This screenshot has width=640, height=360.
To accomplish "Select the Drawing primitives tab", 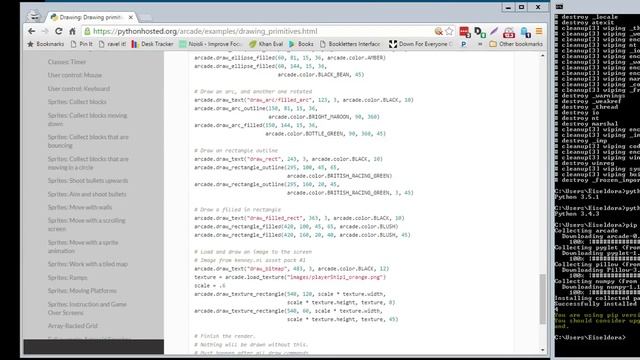I will (x=91, y=17).
